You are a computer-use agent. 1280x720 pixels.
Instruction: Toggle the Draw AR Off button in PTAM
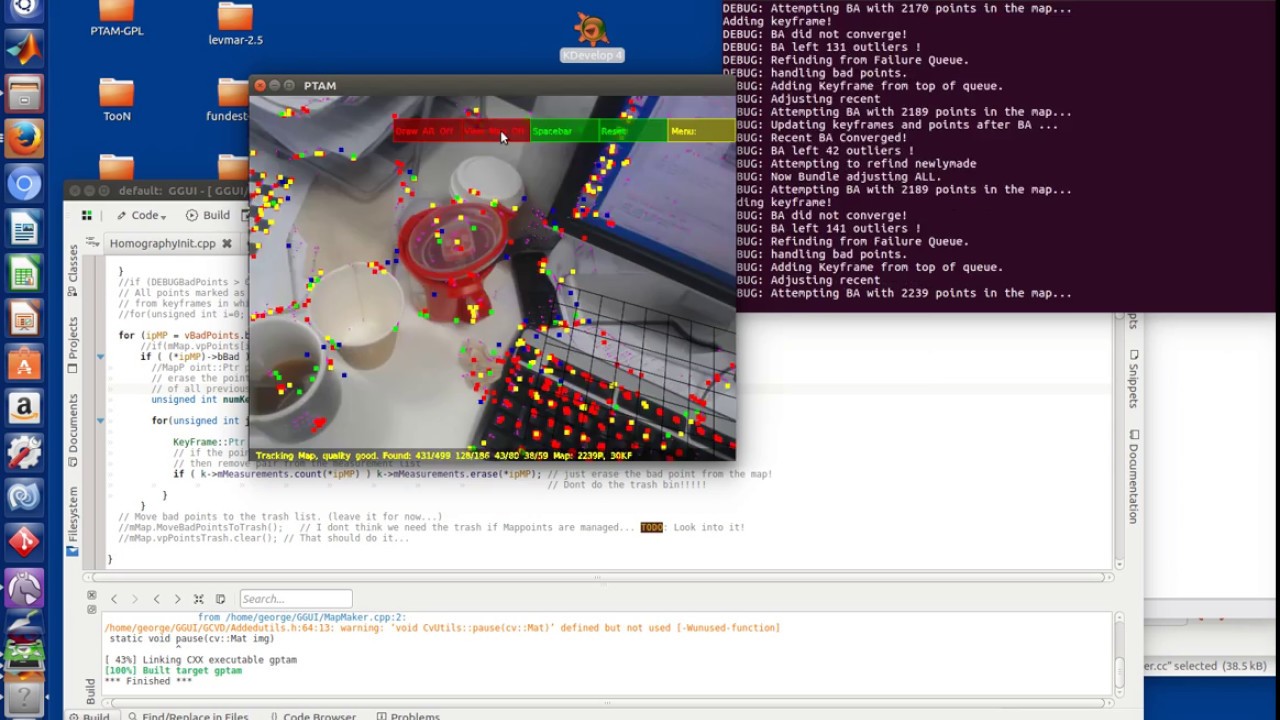click(x=426, y=131)
